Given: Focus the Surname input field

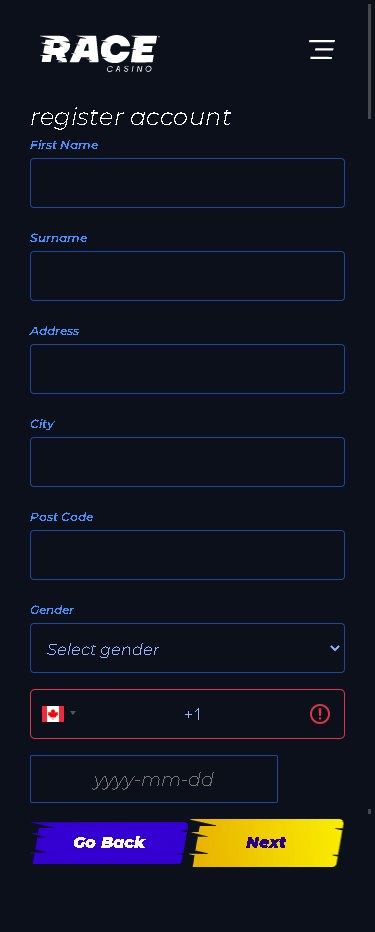Looking at the screenshot, I should (x=187, y=276).
